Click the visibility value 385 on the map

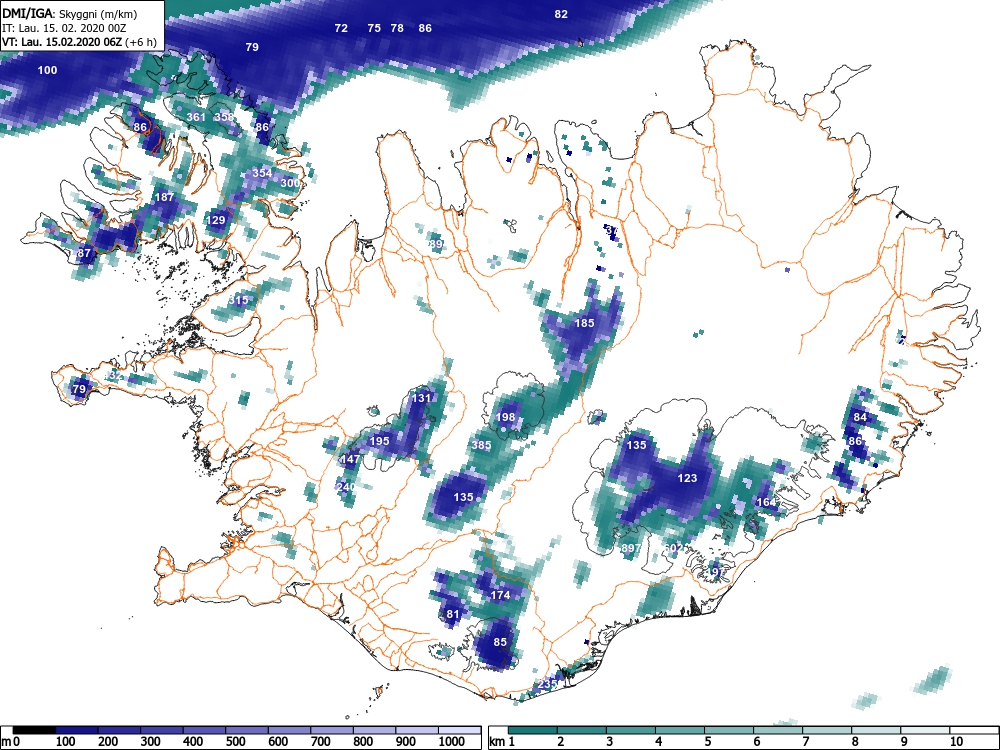(x=482, y=445)
